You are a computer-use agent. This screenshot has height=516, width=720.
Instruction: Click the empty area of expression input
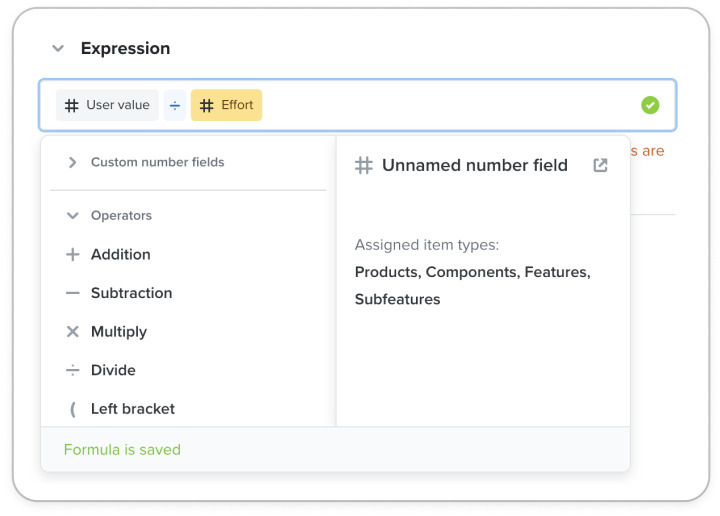click(450, 105)
